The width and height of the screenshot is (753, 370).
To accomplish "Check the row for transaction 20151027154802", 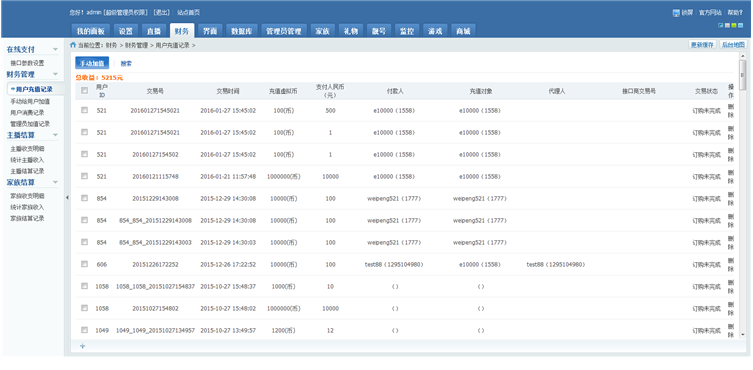I will 85,308.
